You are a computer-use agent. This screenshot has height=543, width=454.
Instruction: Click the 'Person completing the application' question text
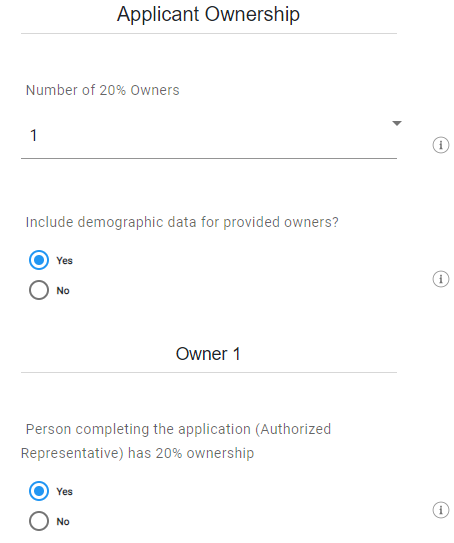(176, 441)
